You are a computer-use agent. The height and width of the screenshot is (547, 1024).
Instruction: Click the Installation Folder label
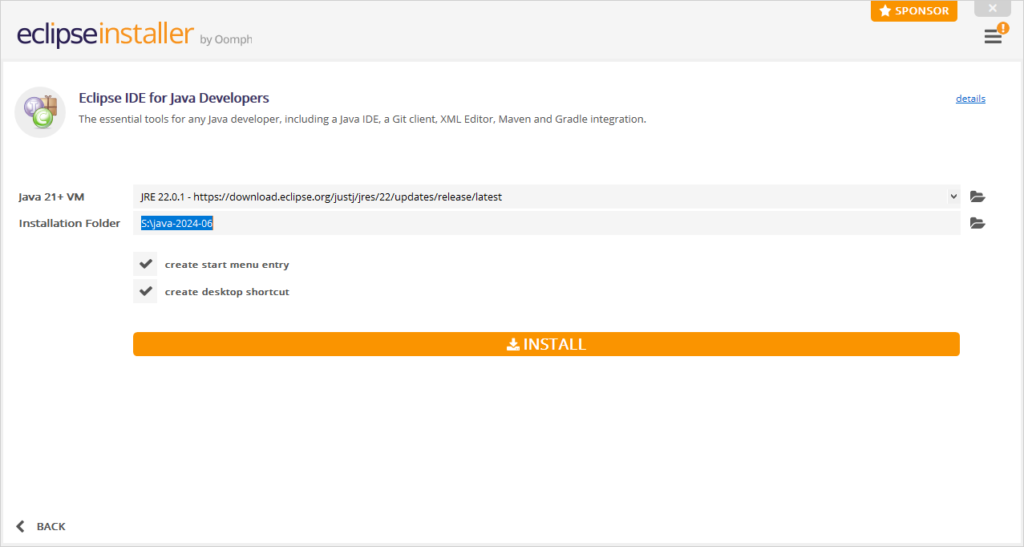point(69,223)
